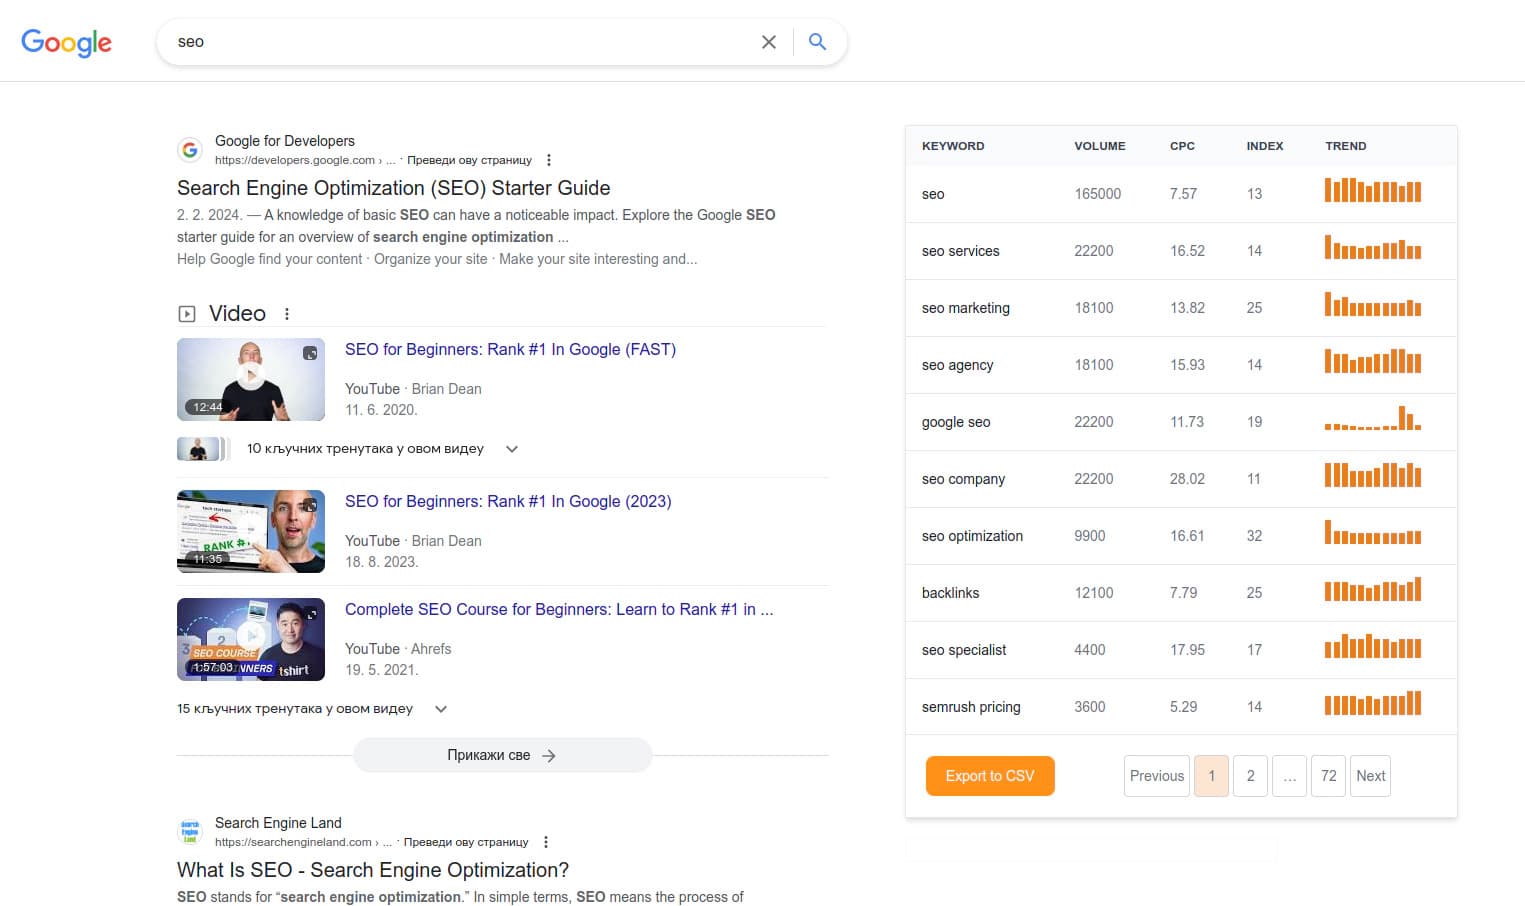Open 'SEO for Beginners: Rank #1 In Google (FAST)' video
The height and width of the screenshot is (906, 1525).
click(510, 349)
